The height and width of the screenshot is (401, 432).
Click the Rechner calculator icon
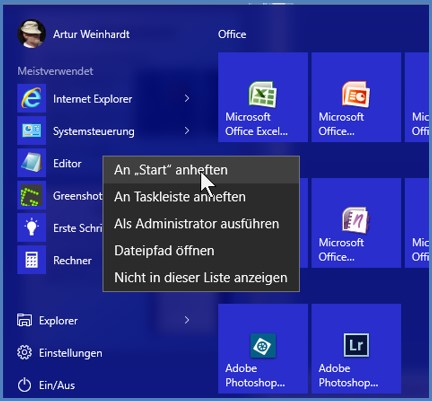[x=32, y=260]
